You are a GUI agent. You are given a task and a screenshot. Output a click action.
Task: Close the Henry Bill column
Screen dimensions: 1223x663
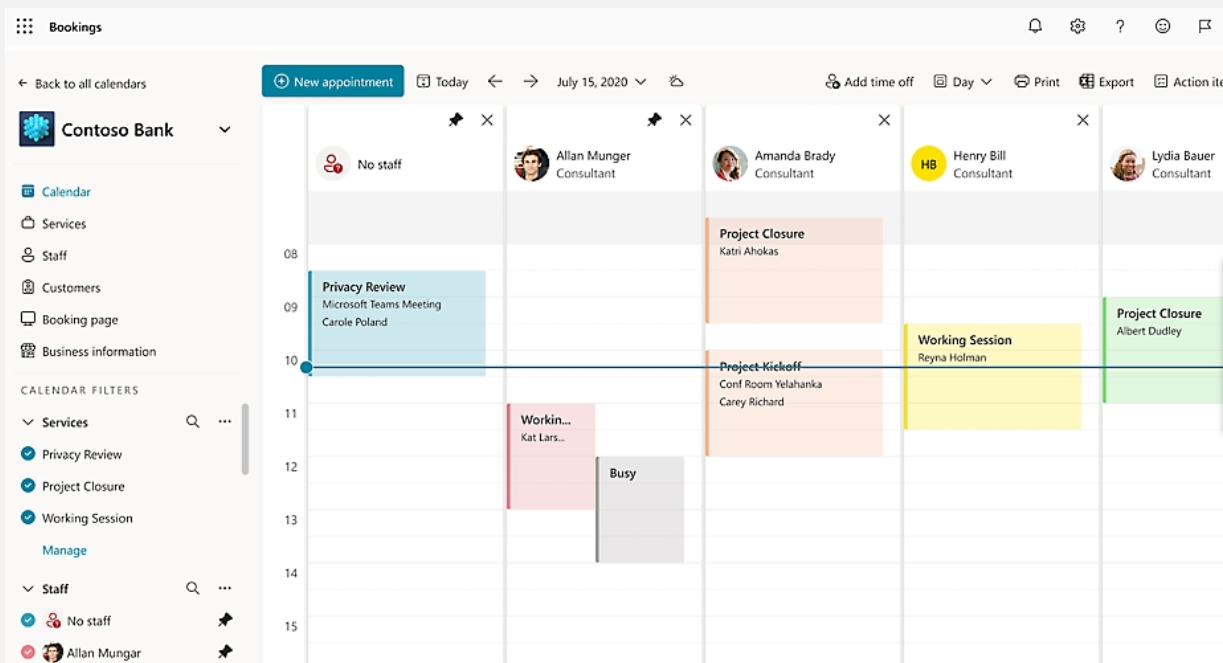pyautogui.click(x=1083, y=120)
